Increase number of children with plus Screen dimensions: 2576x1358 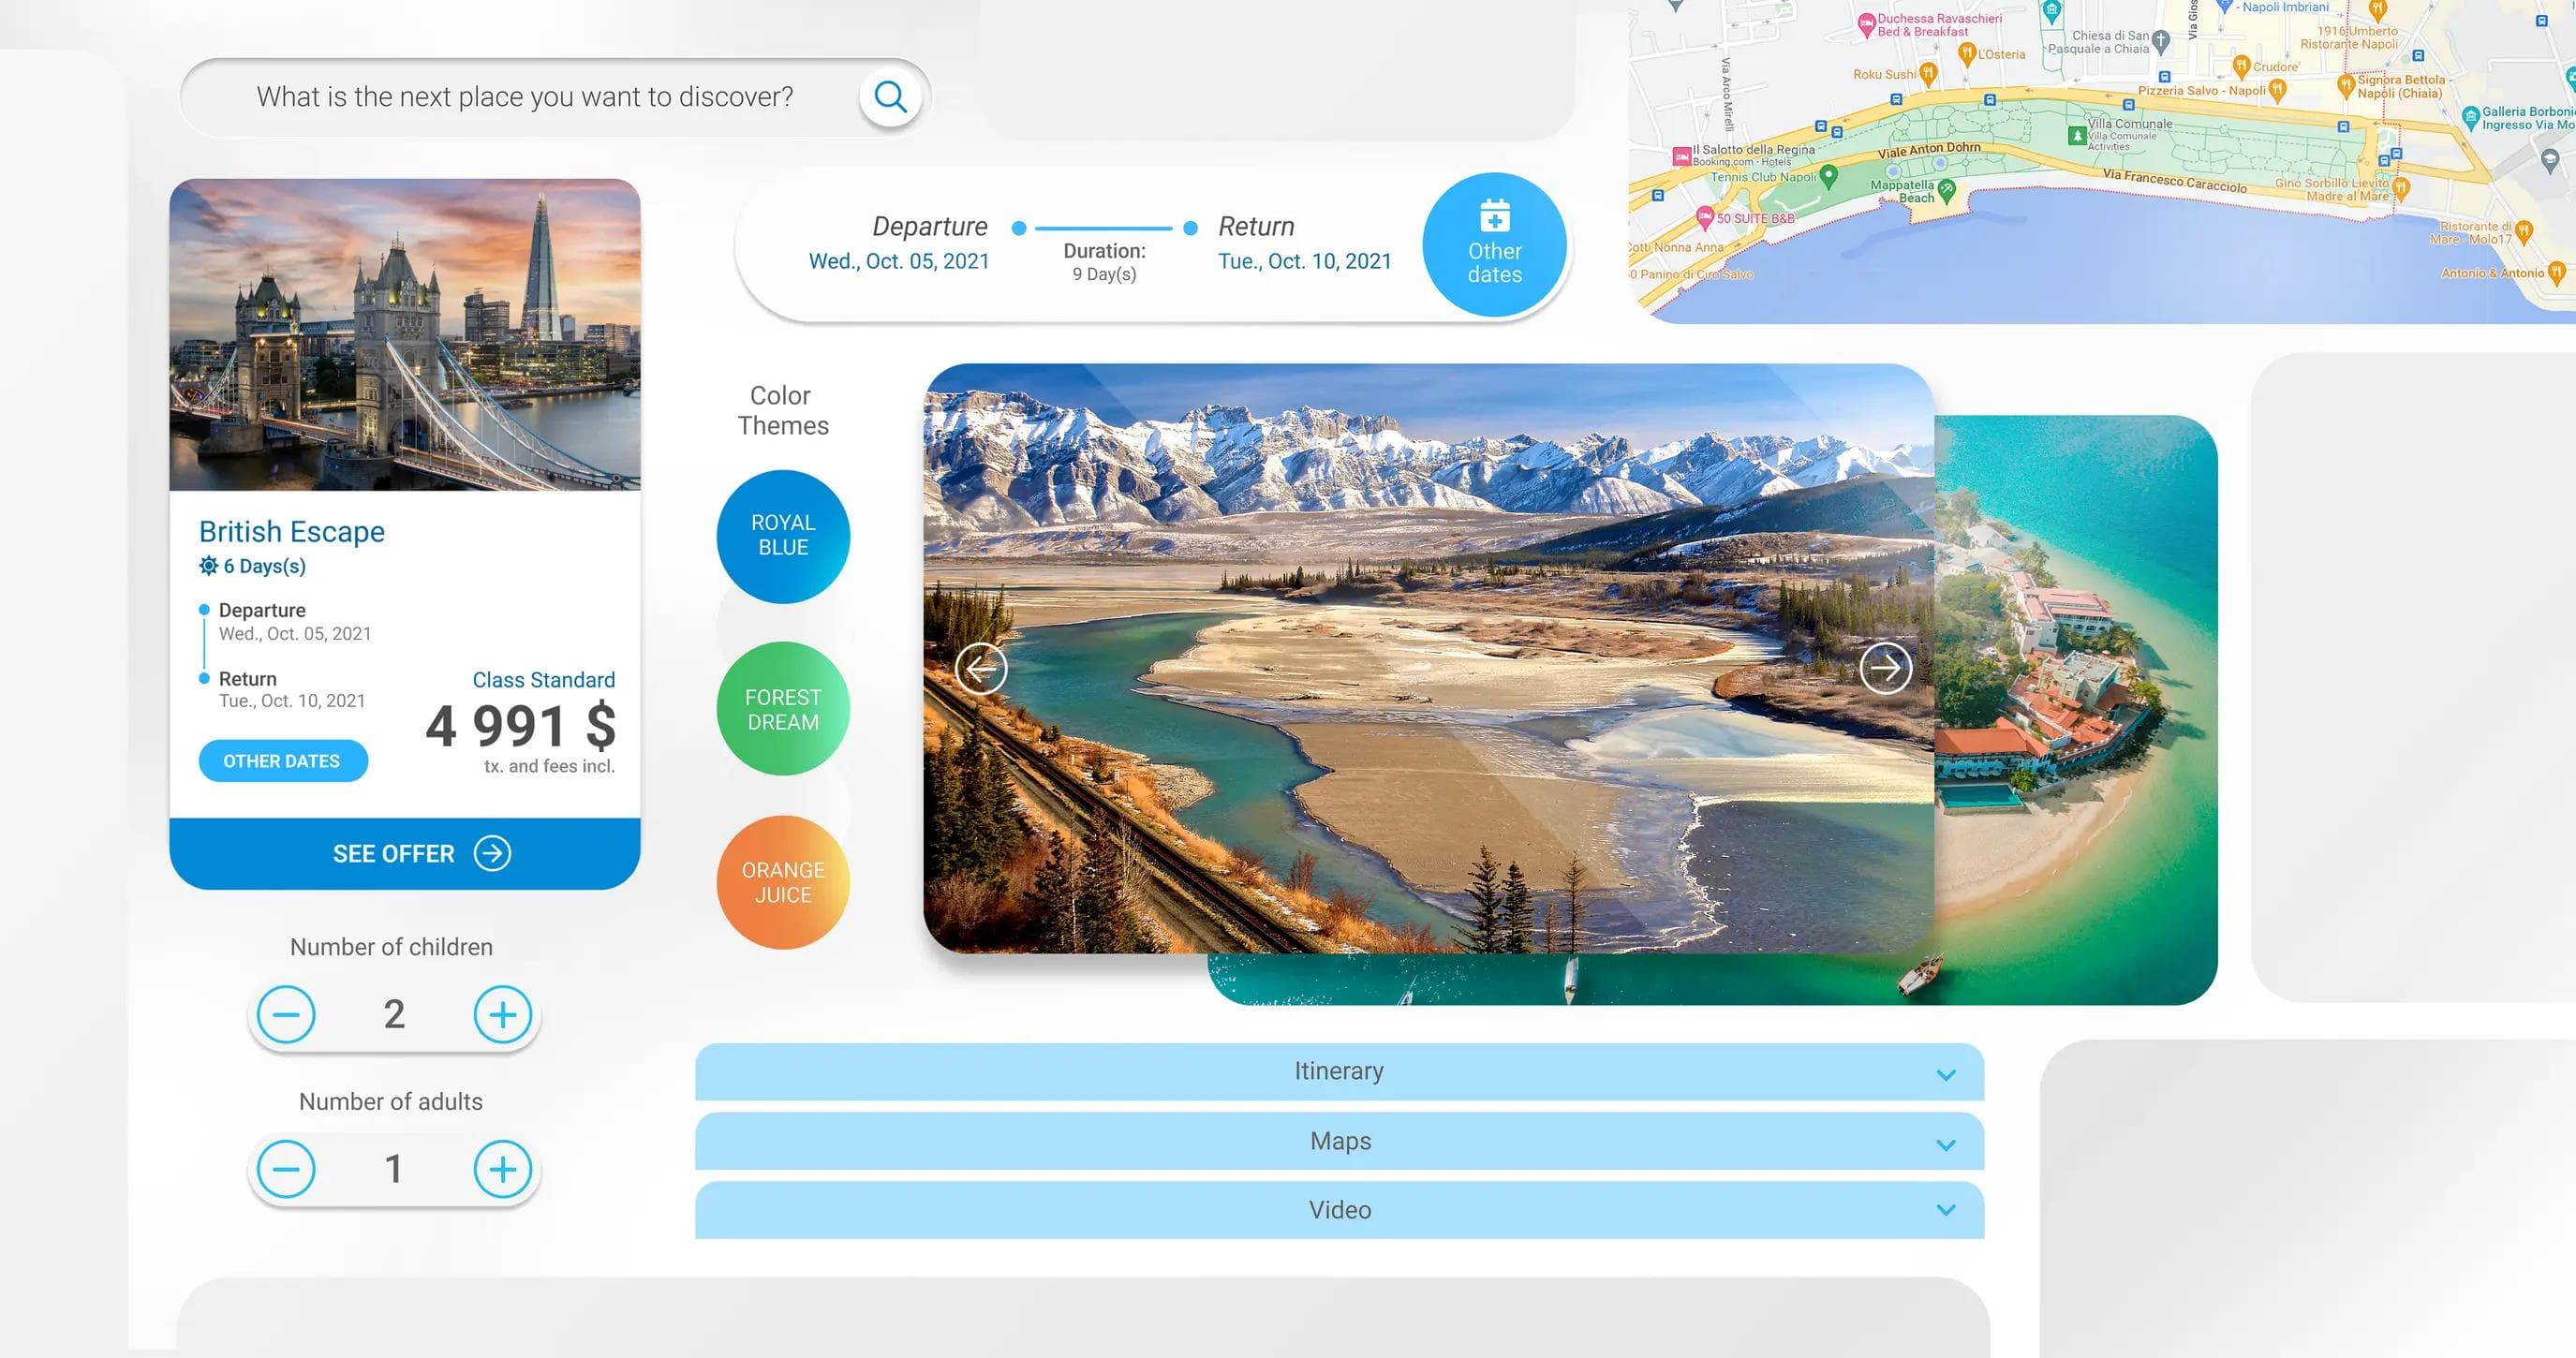502,1014
